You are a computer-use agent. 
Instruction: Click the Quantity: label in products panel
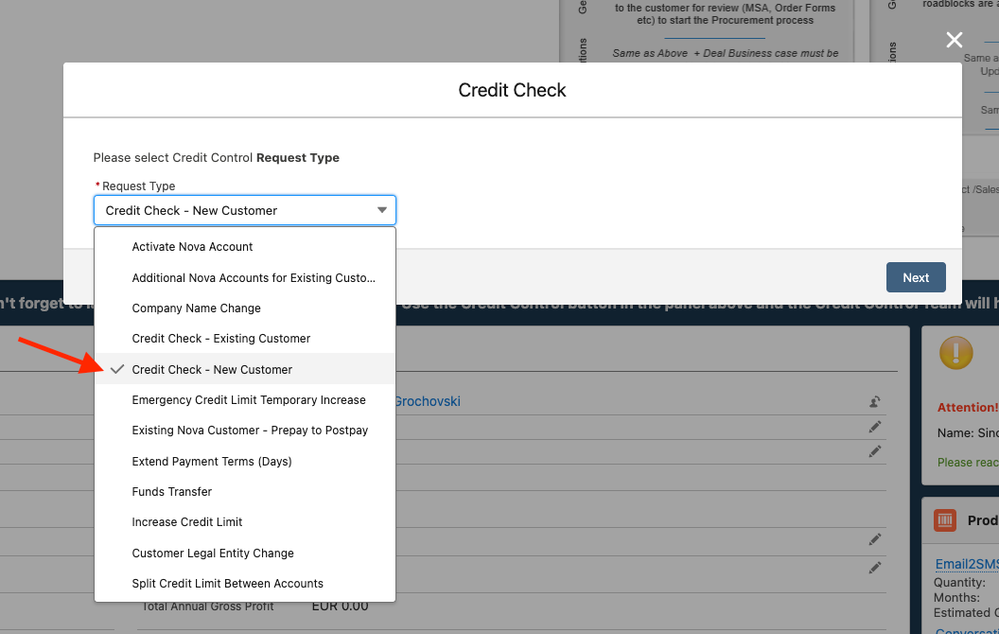959,582
